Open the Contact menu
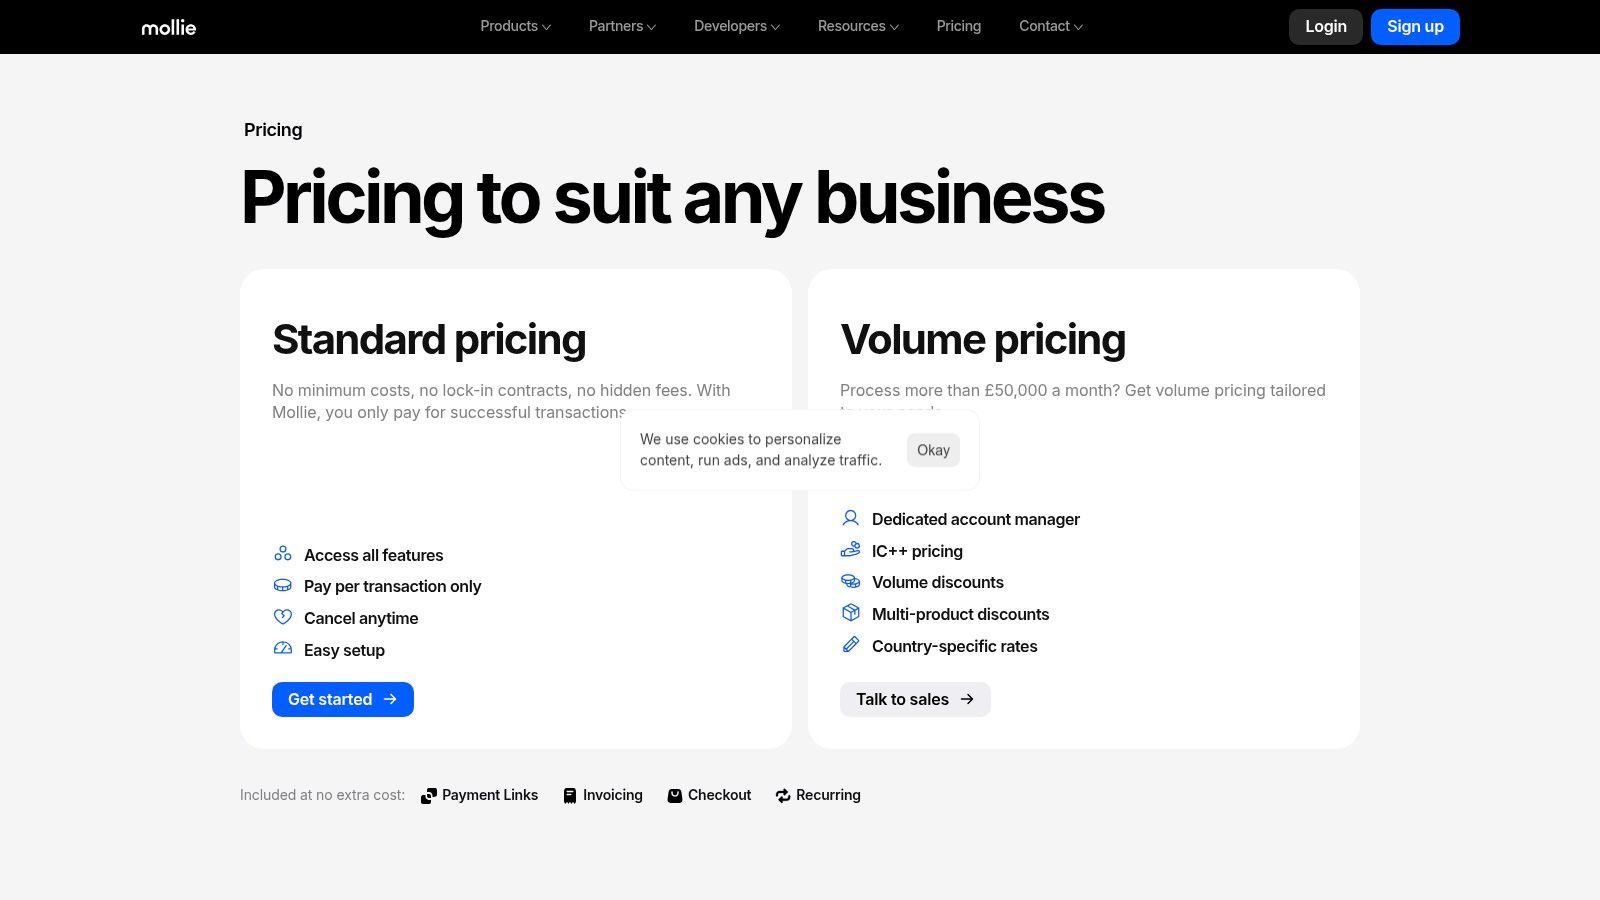Viewport: 1600px width, 900px height. (x=1051, y=26)
